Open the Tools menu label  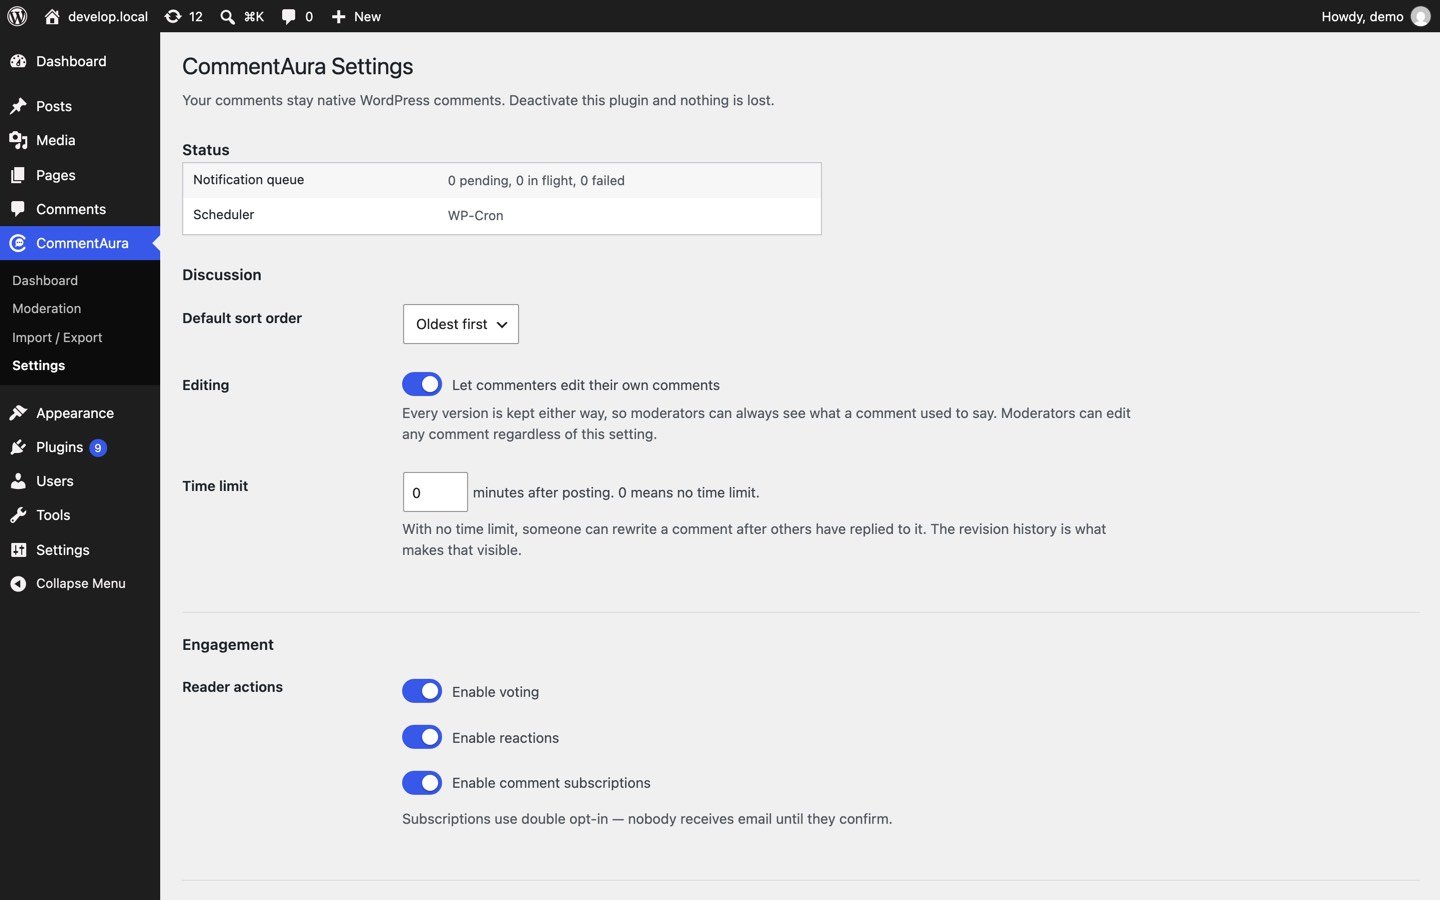pyautogui.click(x=53, y=515)
